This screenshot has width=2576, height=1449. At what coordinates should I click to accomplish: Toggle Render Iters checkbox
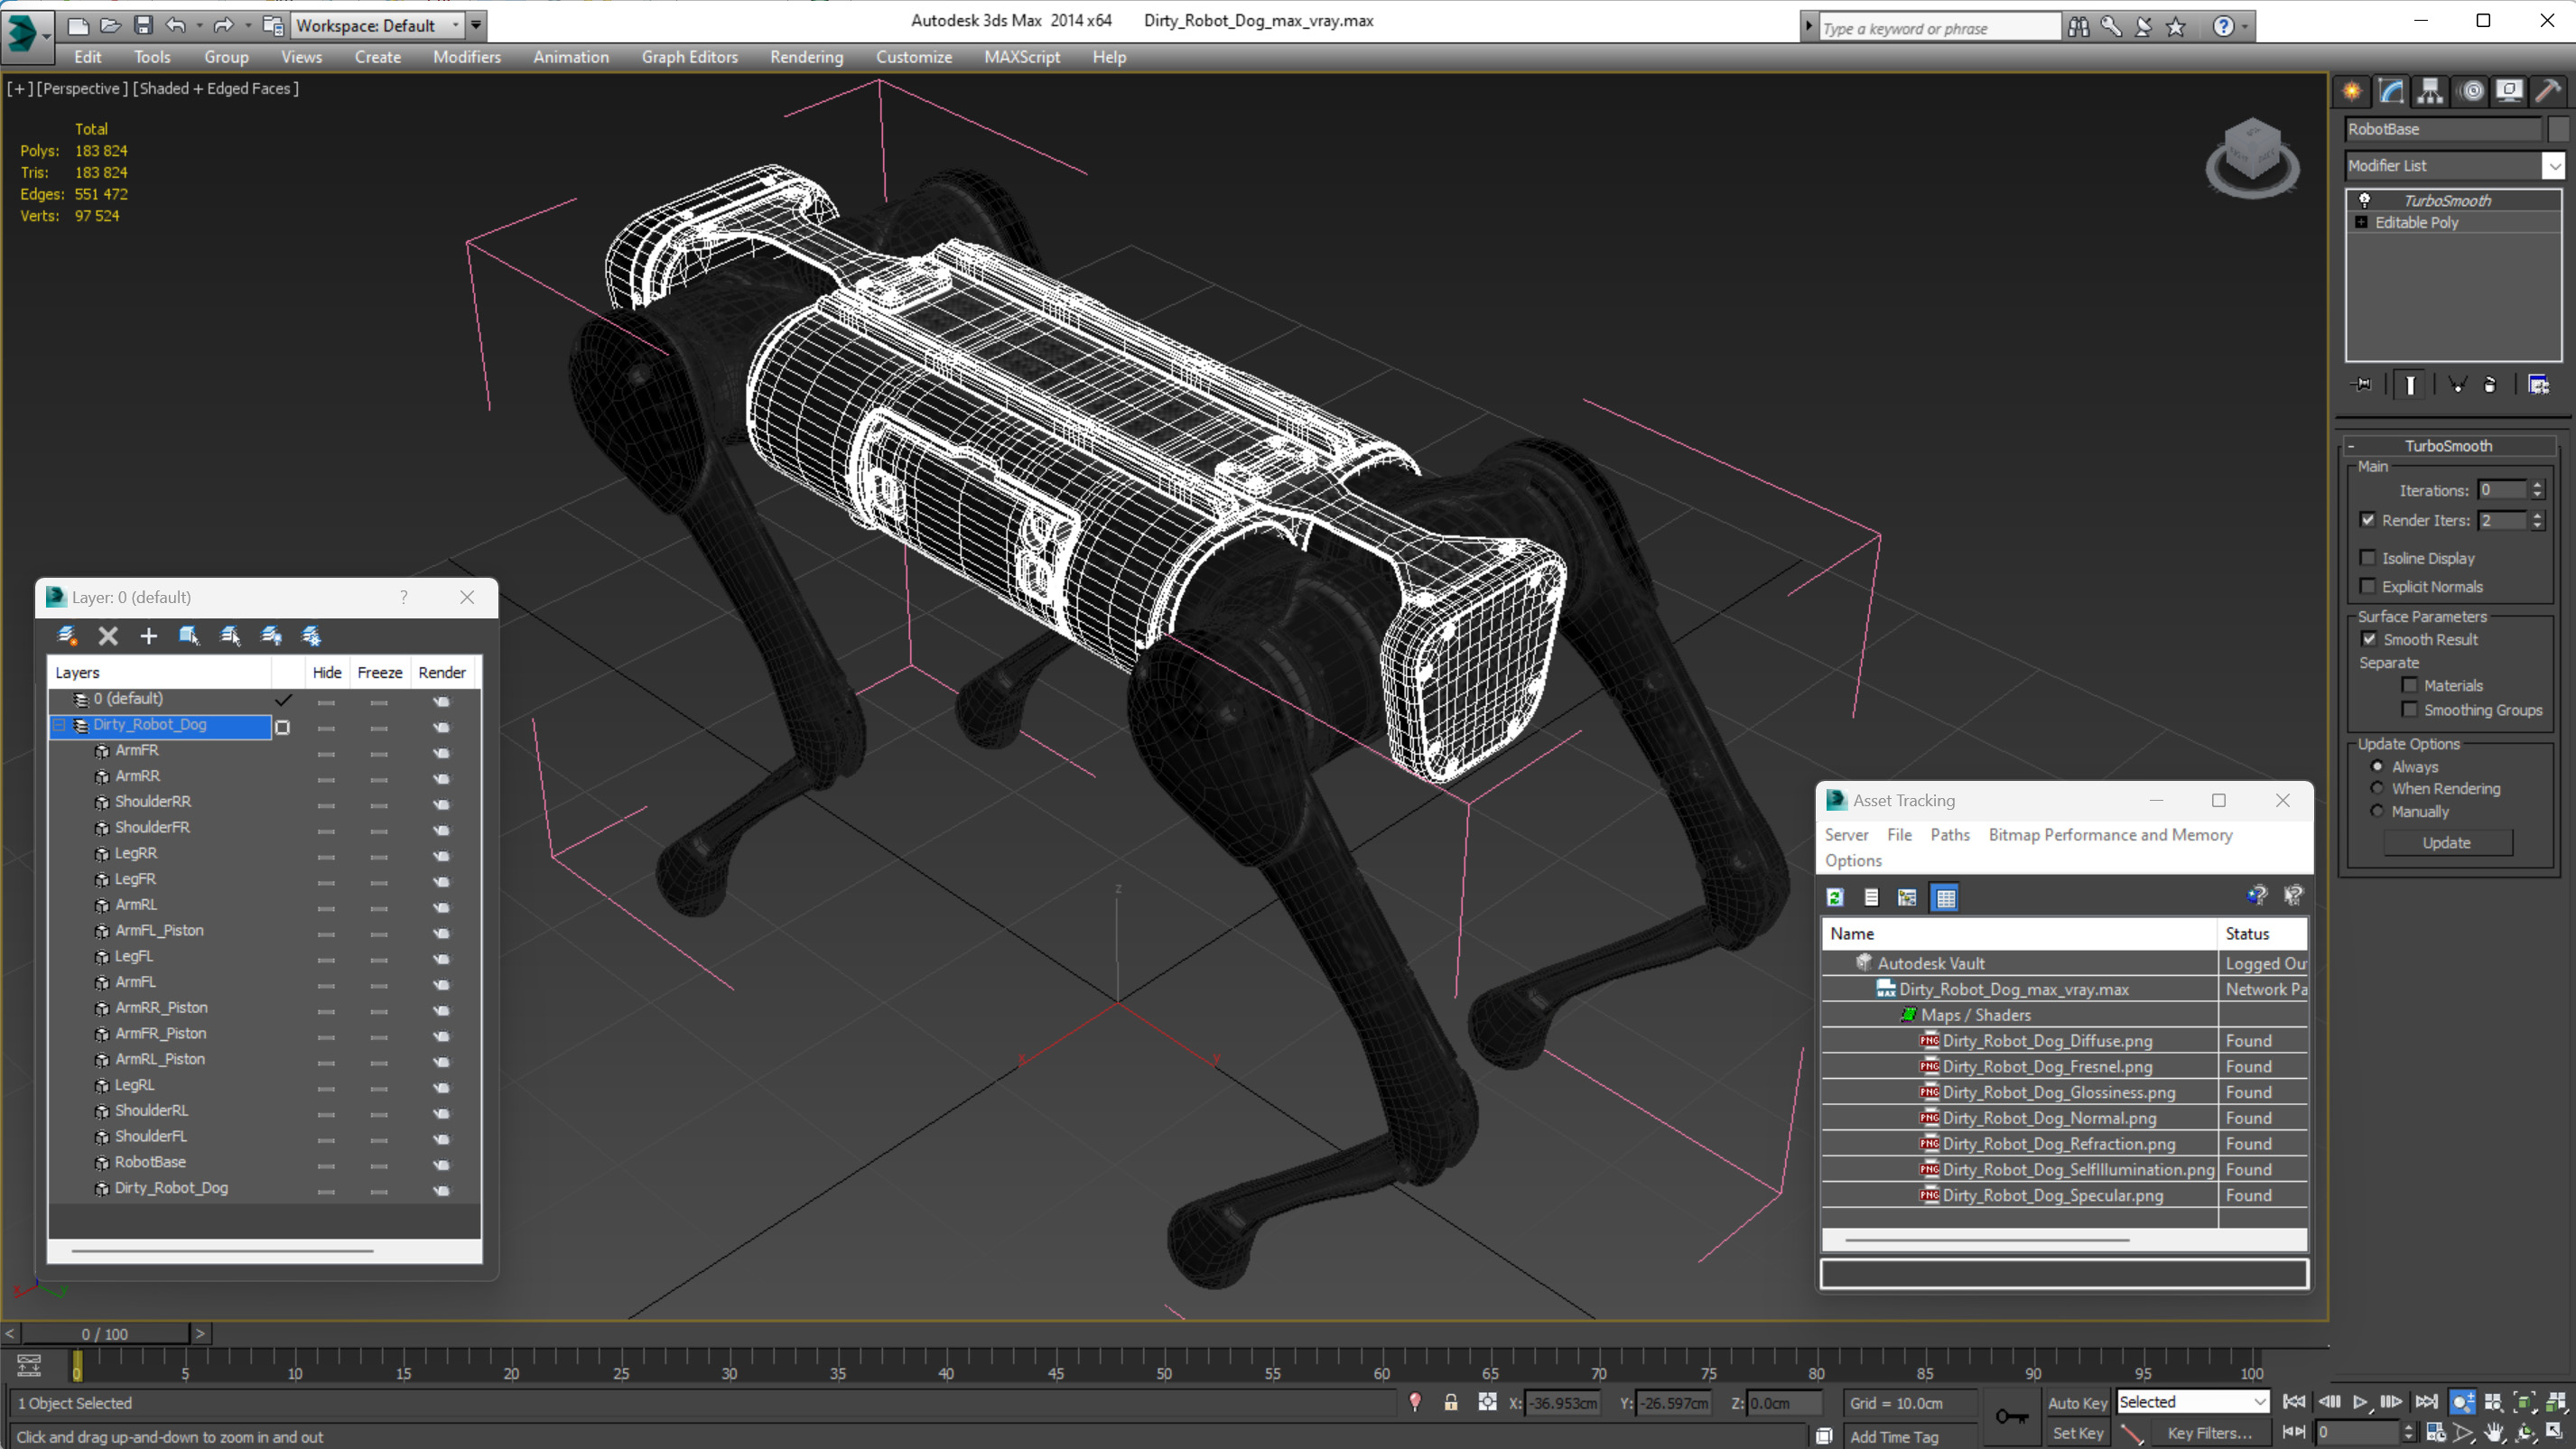(x=2368, y=520)
